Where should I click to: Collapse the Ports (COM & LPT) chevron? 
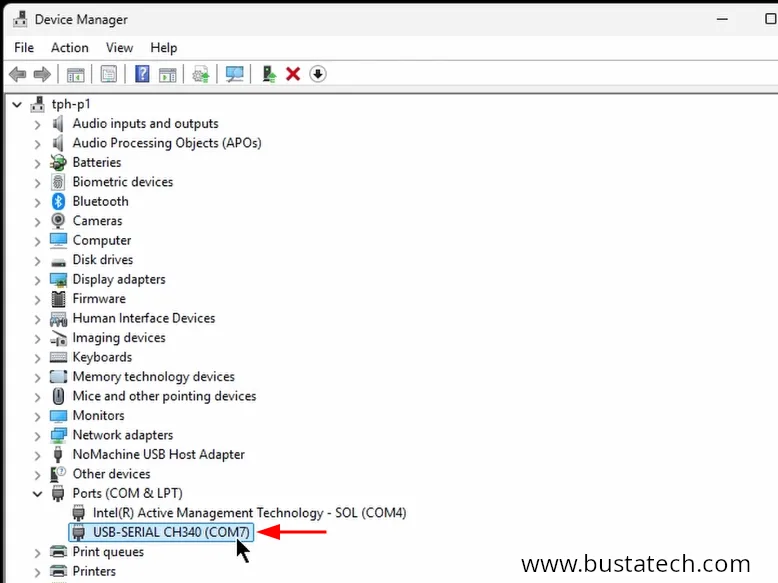click(x=37, y=494)
